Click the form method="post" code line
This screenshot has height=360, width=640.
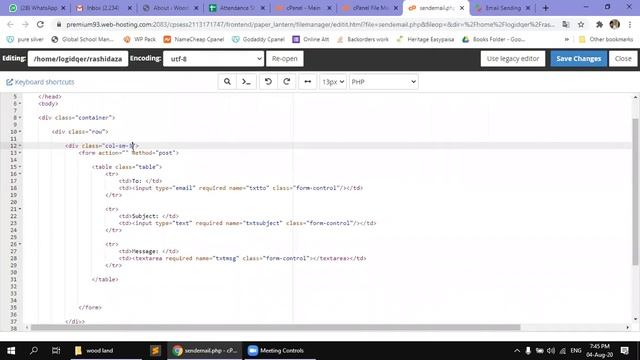tap(129, 153)
